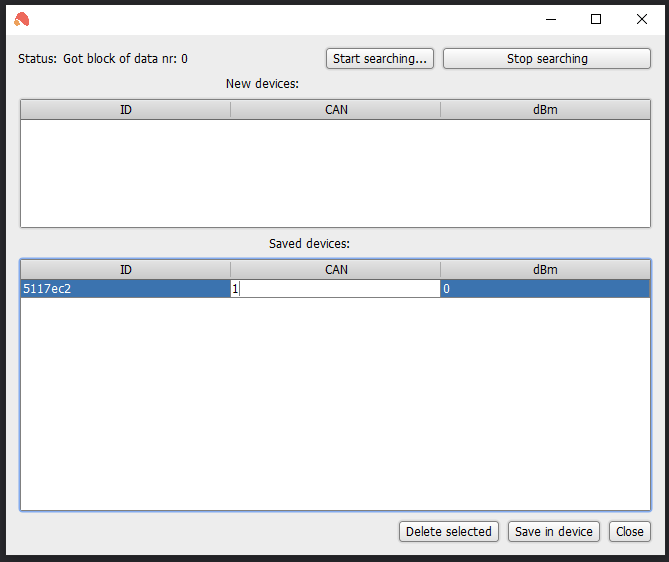Minimize the device search window
The height and width of the screenshot is (562, 669).
[551, 19]
